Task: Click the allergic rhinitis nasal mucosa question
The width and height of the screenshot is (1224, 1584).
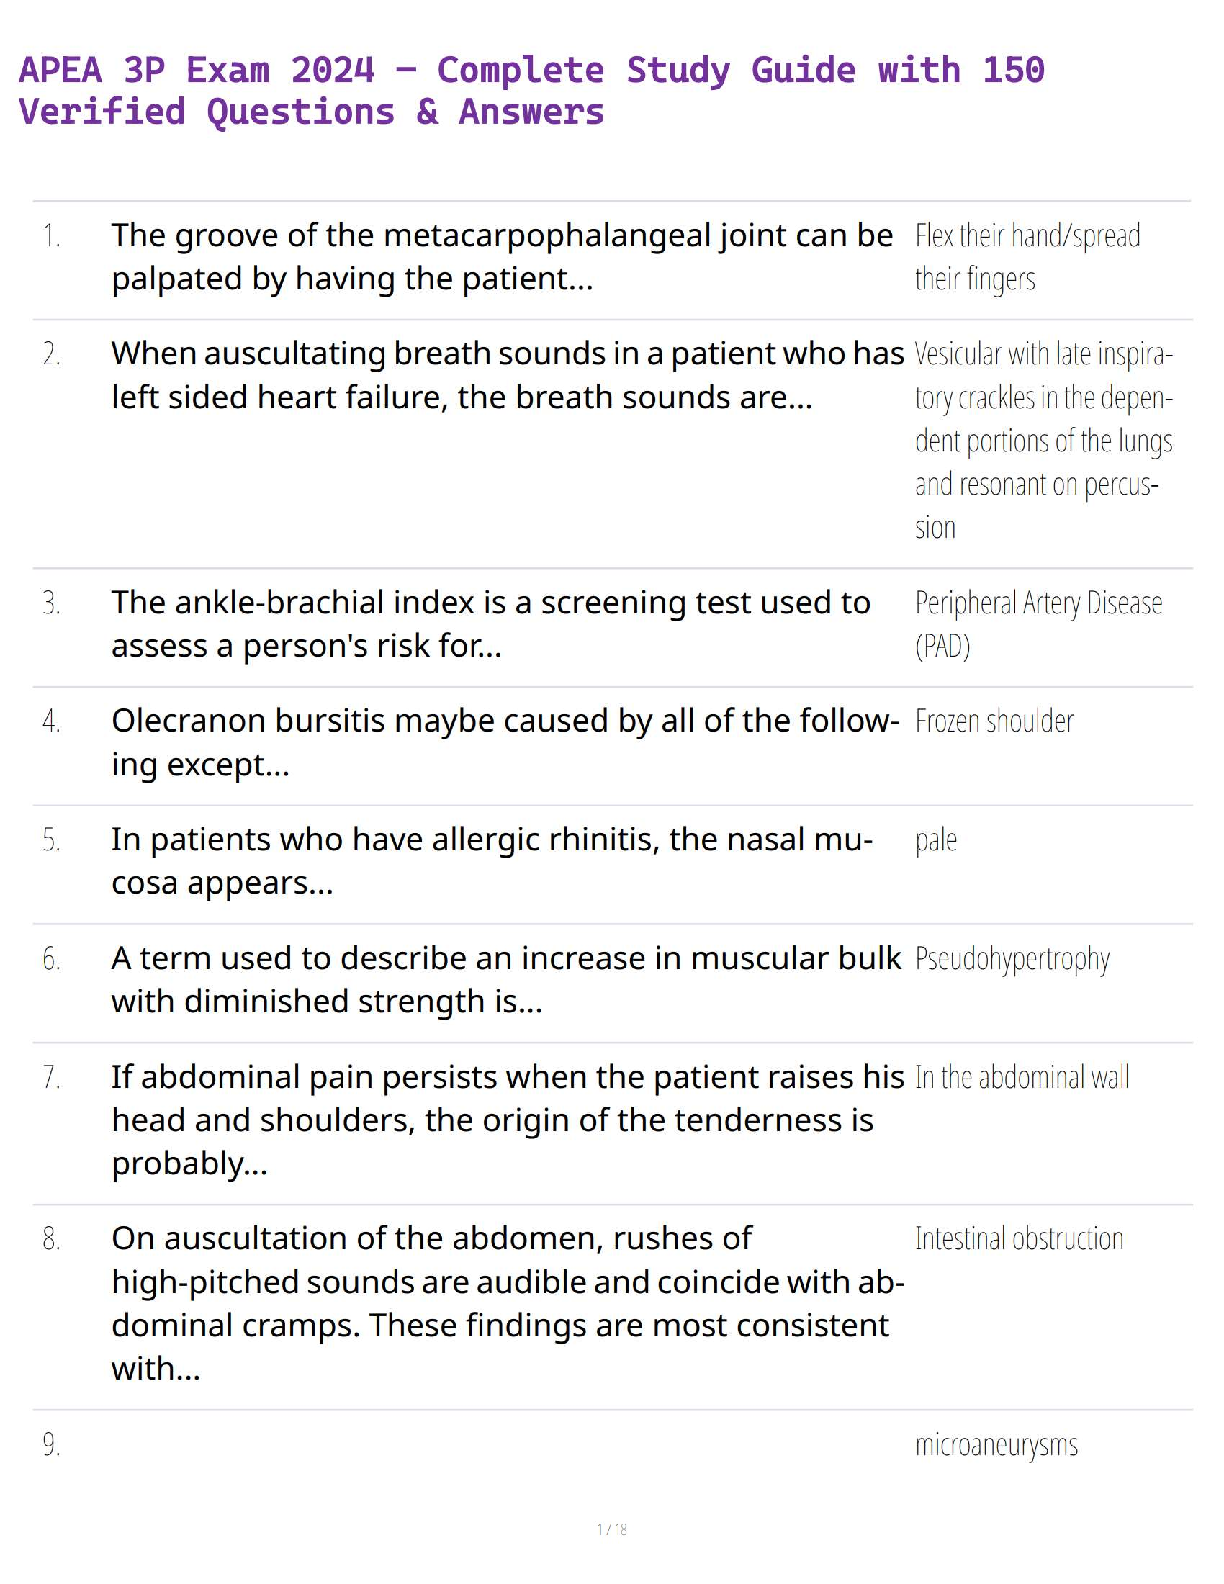Action: pyautogui.click(x=491, y=860)
